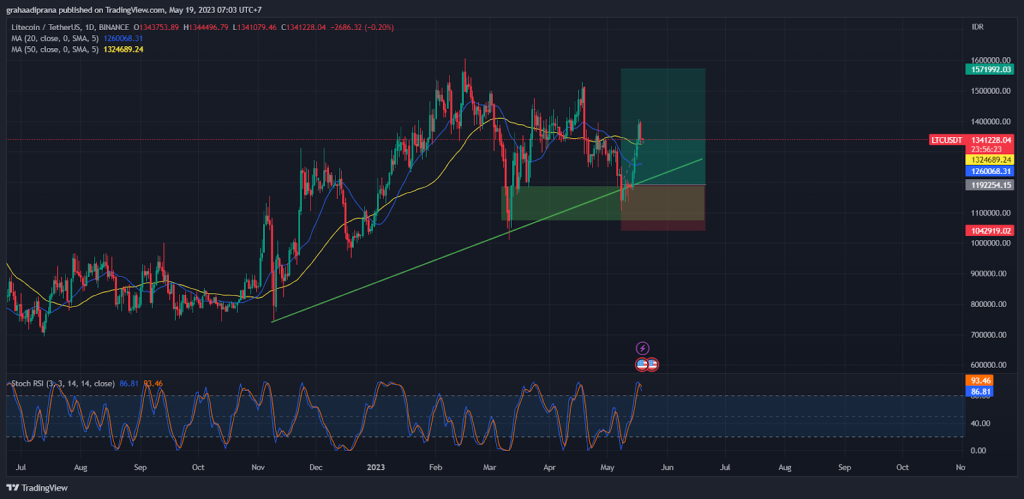Click the change value −2686.32 (−0.20%)
1024x499 pixels.
[363, 27]
